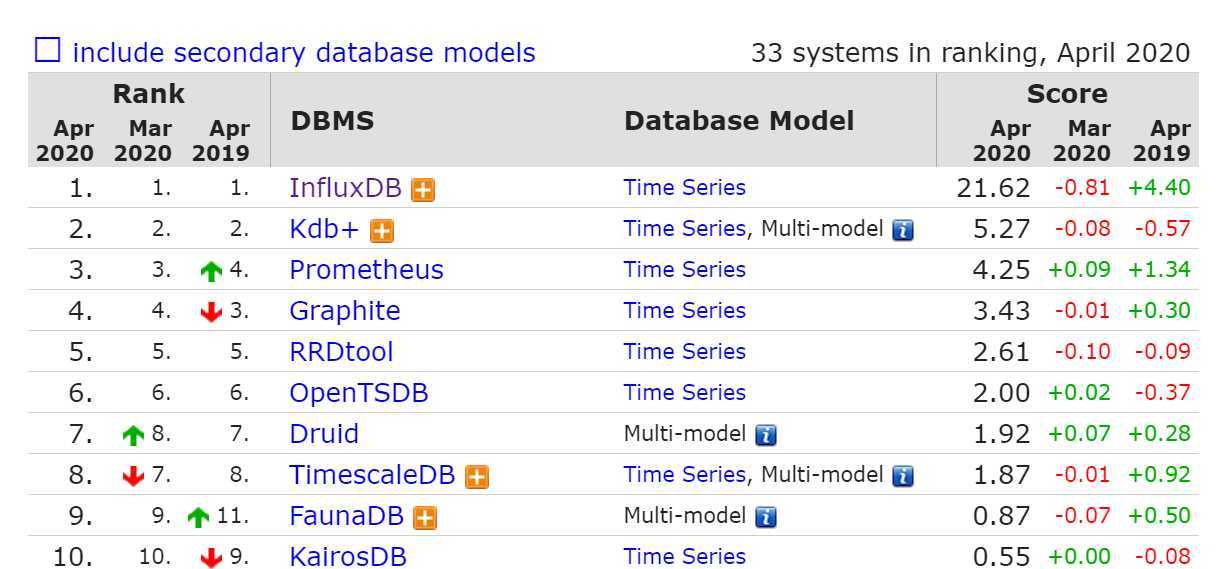This screenshot has width=1218, height=569.
Task: Click Time Series model in KairosDB row
Action: [684, 556]
